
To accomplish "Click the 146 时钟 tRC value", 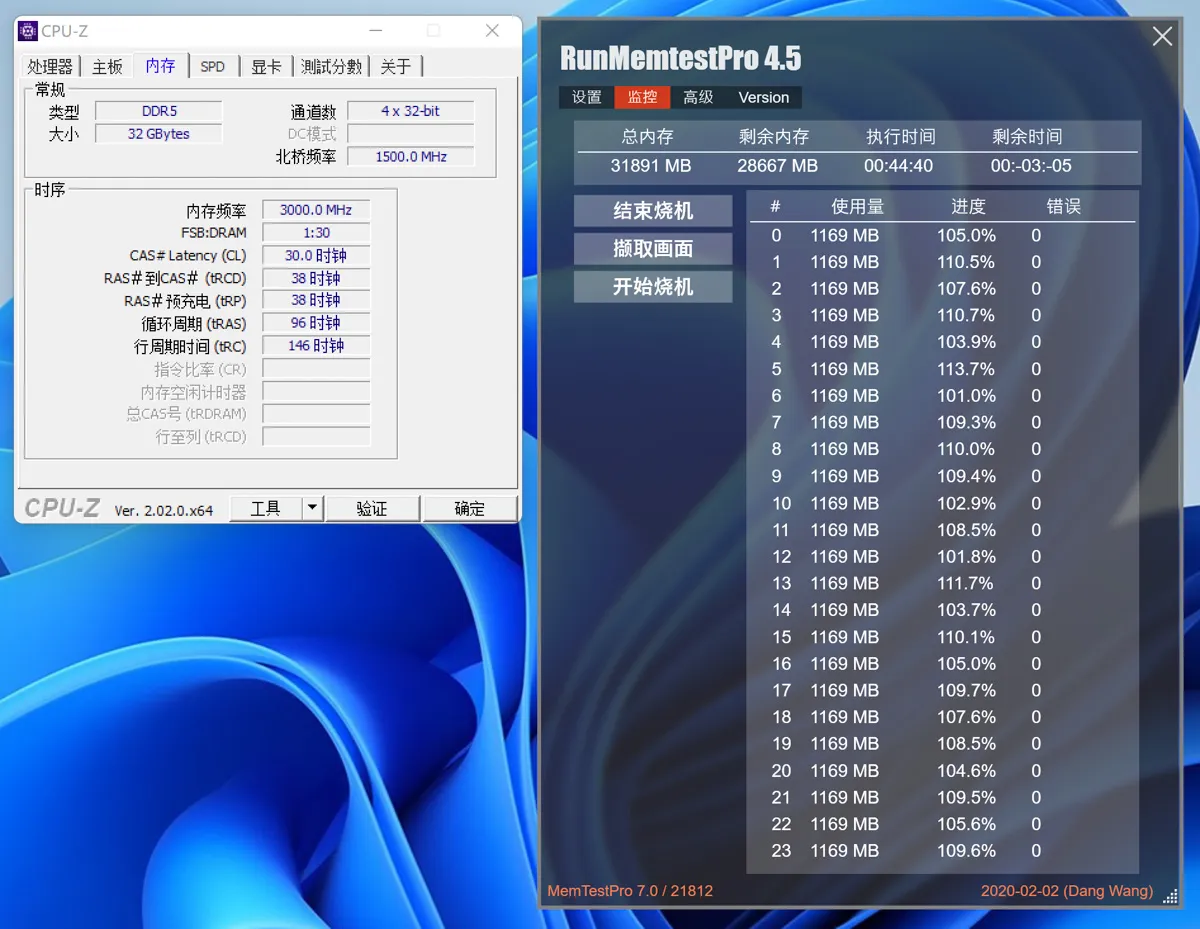I will click(x=316, y=345).
